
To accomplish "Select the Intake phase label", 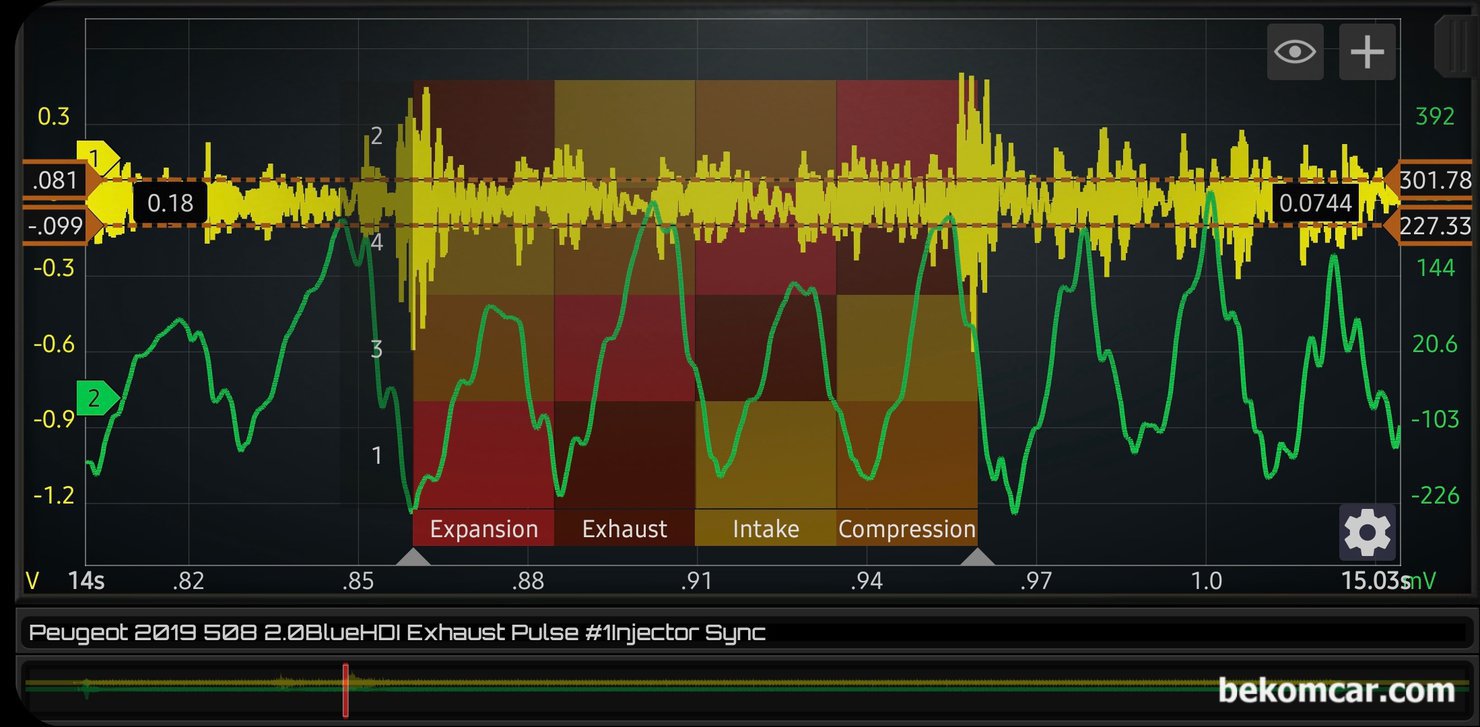I will coord(766,529).
